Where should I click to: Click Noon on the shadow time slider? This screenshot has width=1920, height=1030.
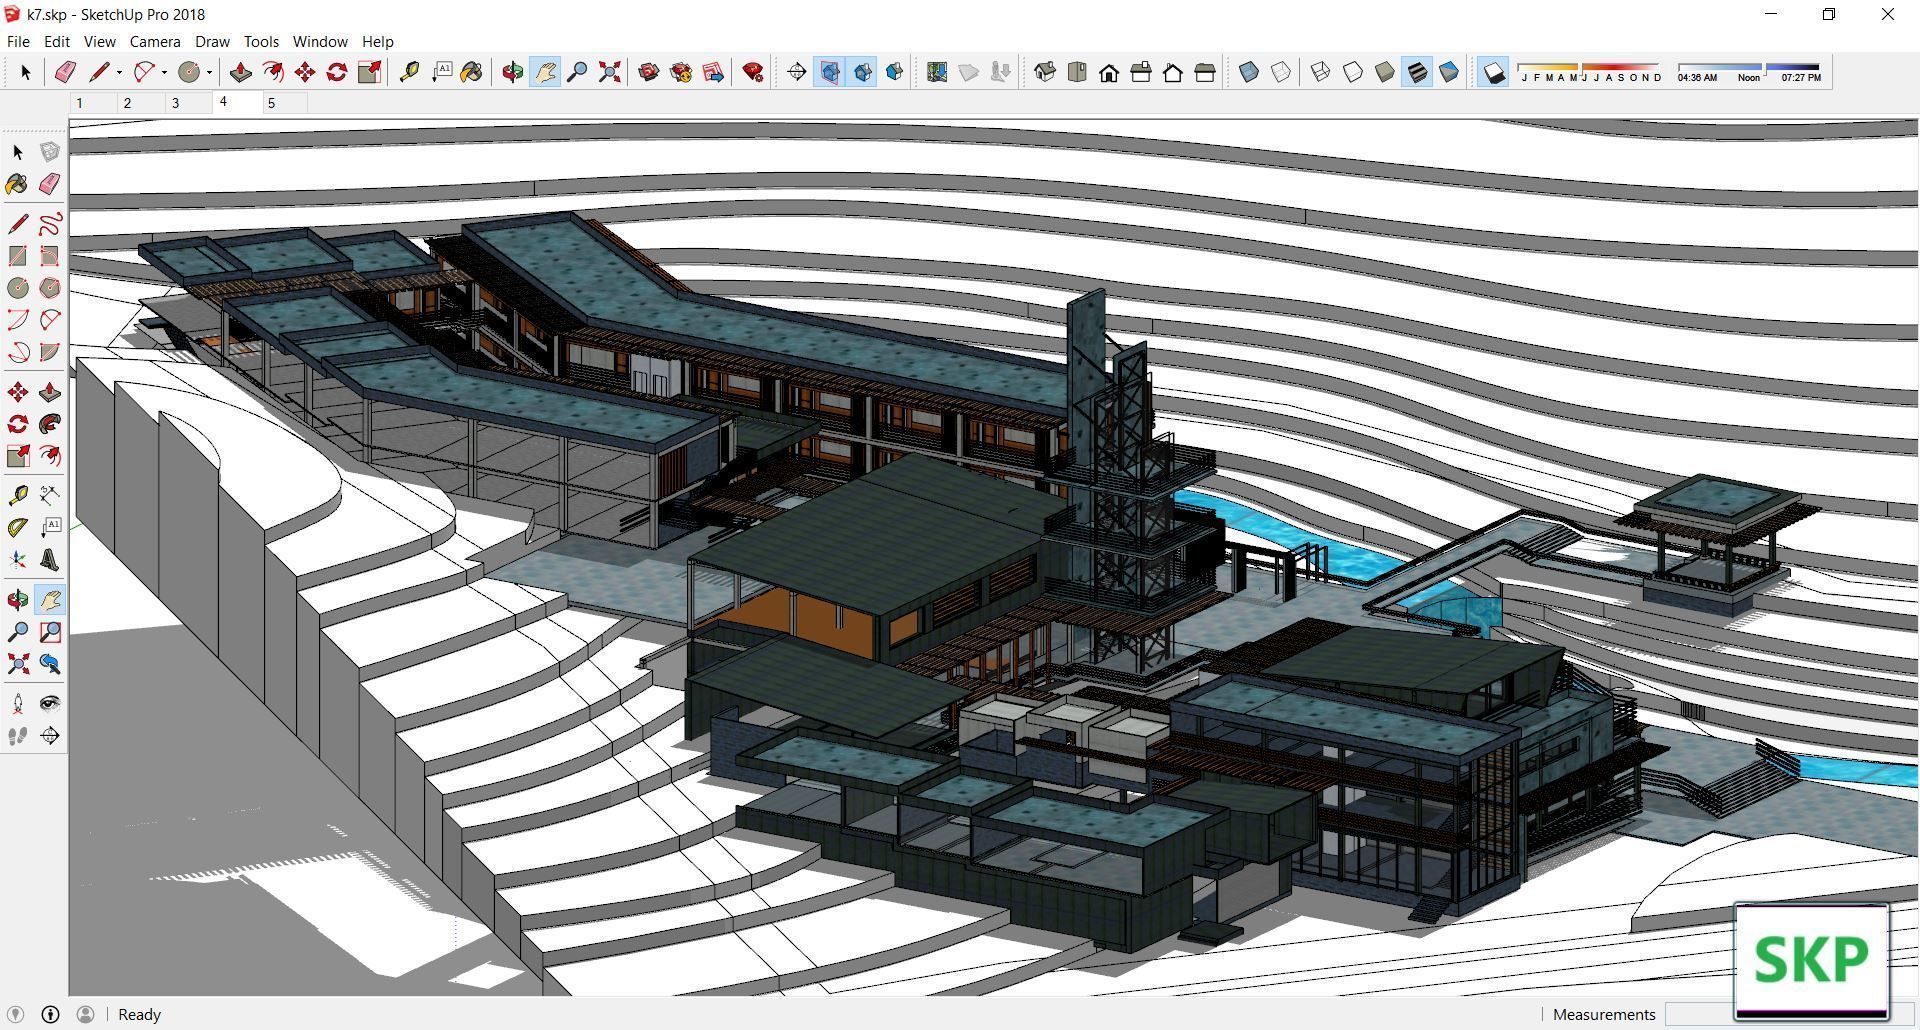[1749, 77]
